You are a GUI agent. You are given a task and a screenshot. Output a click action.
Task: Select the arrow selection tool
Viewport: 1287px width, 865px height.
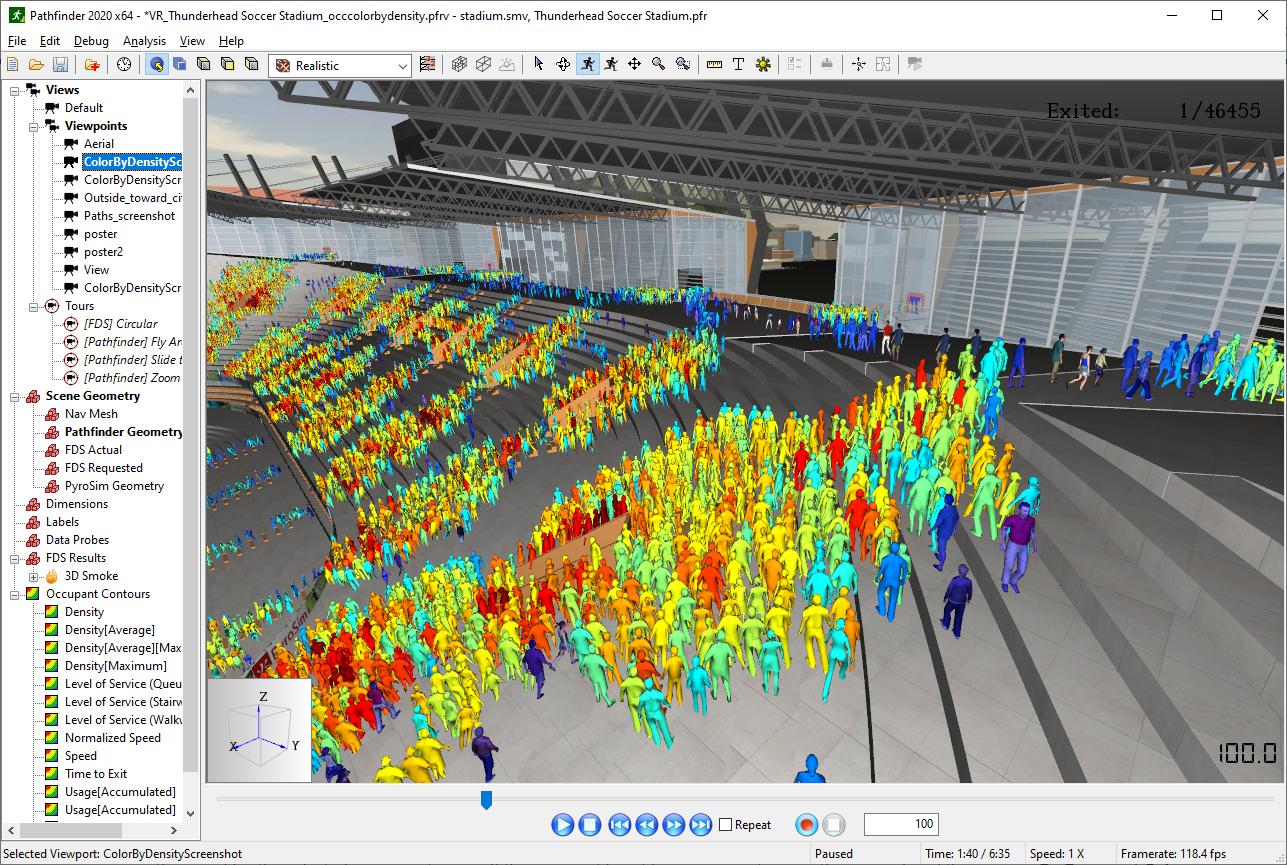coord(539,65)
